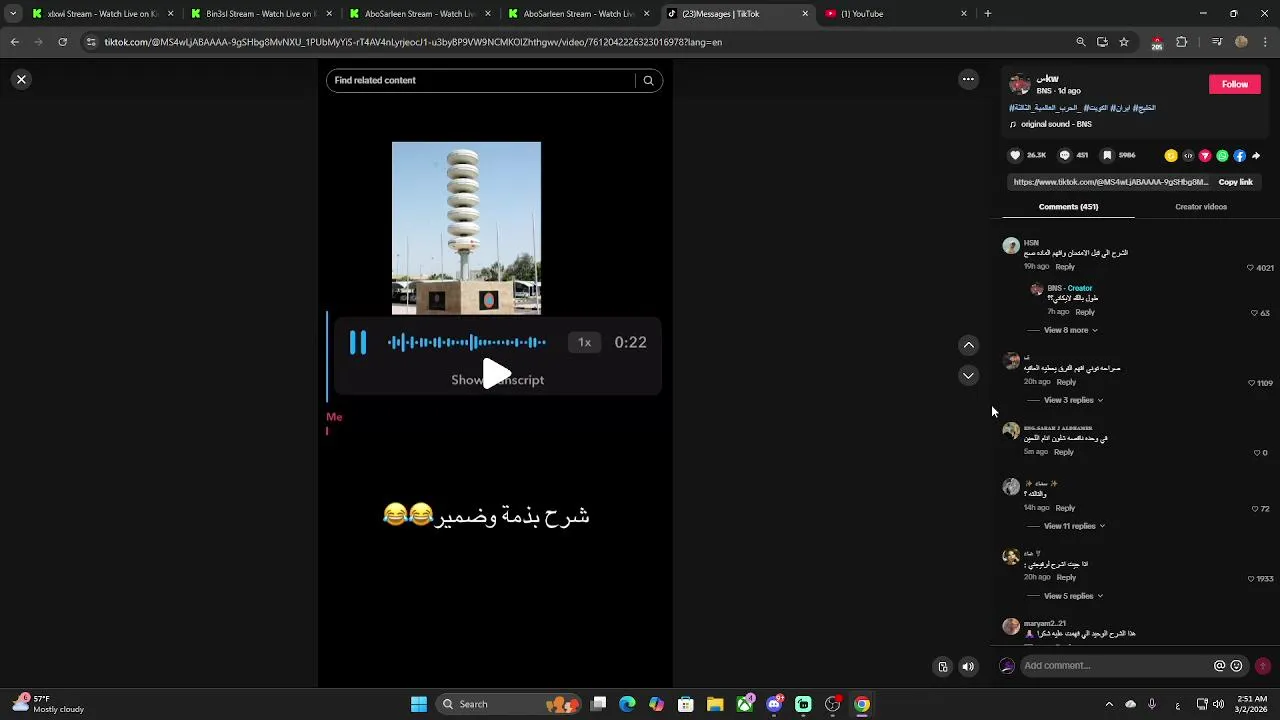Open comments via the 451 speech bubble icon
This screenshot has height=720, width=1280.
1064,155
